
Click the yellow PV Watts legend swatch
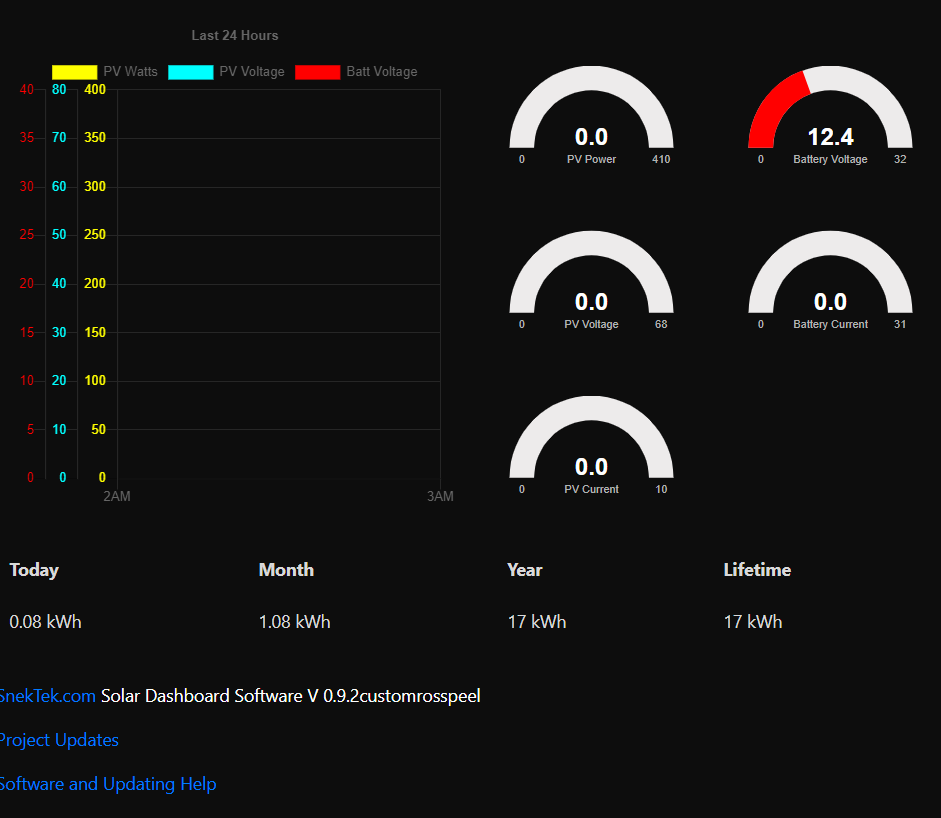pyautogui.click(x=74, y=72)
